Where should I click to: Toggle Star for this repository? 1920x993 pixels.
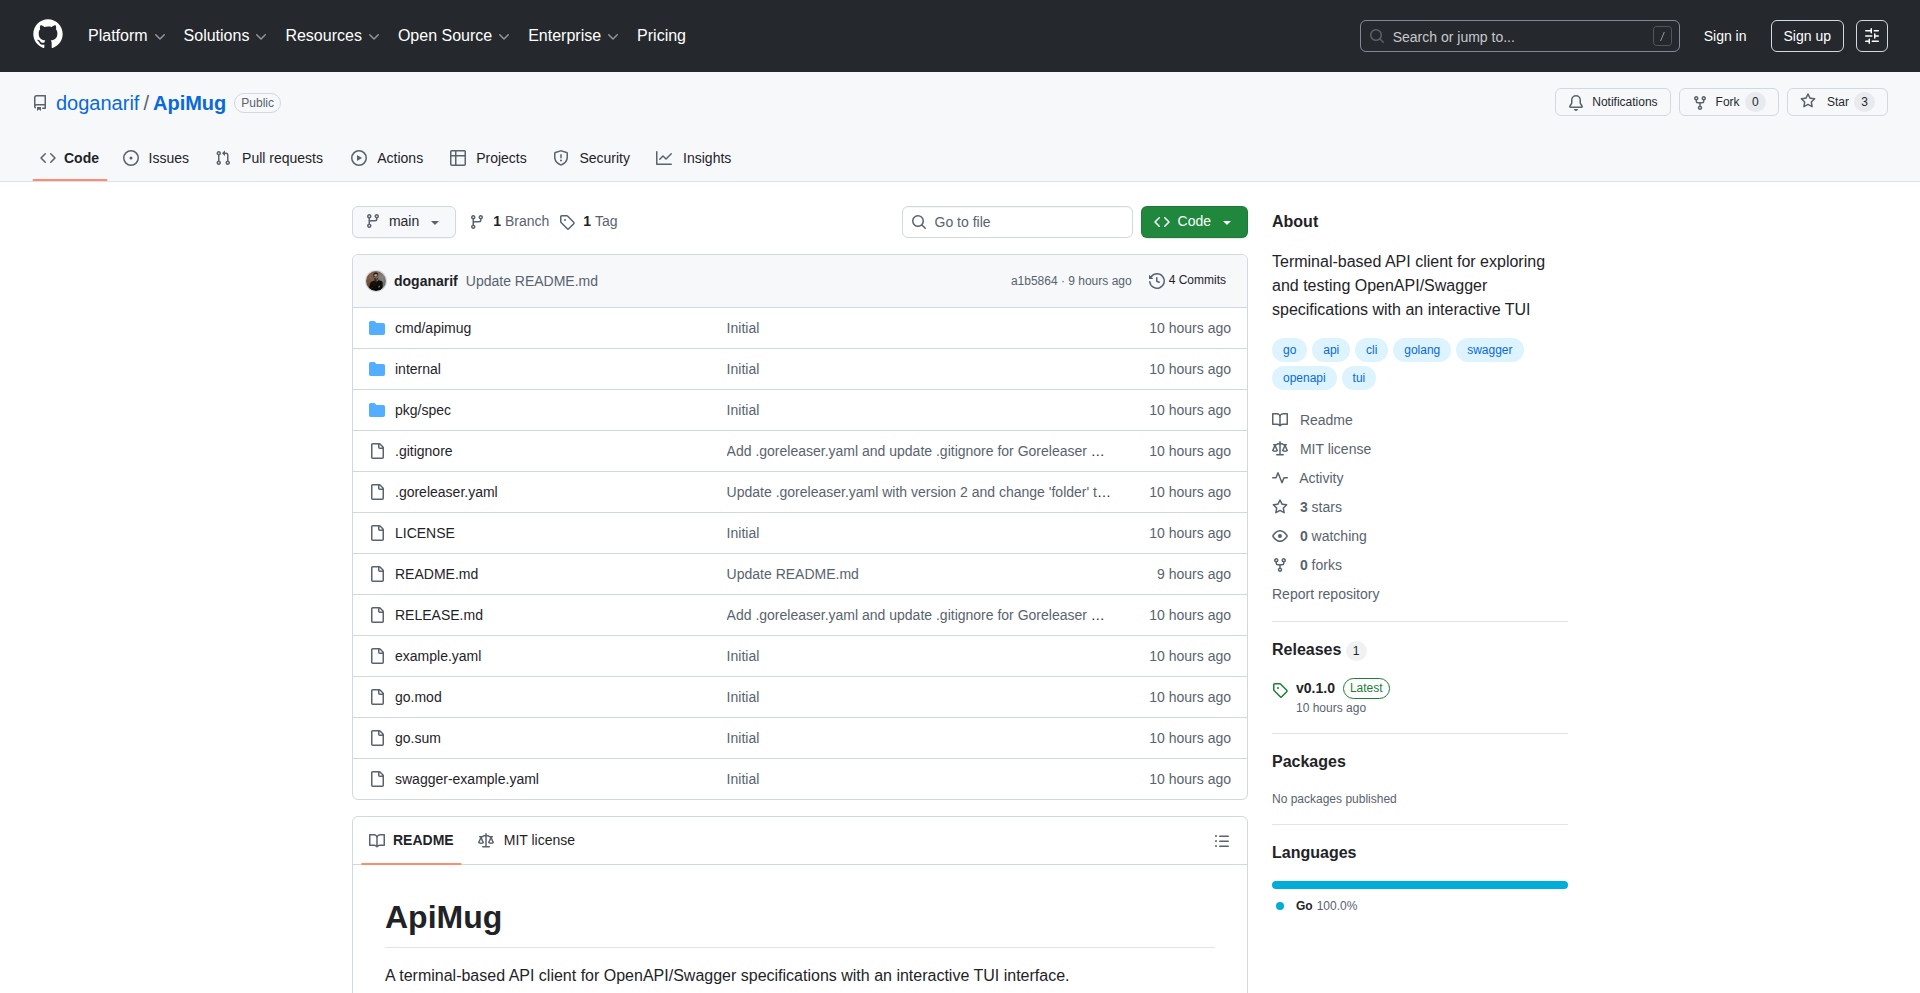click(1836, 101)
